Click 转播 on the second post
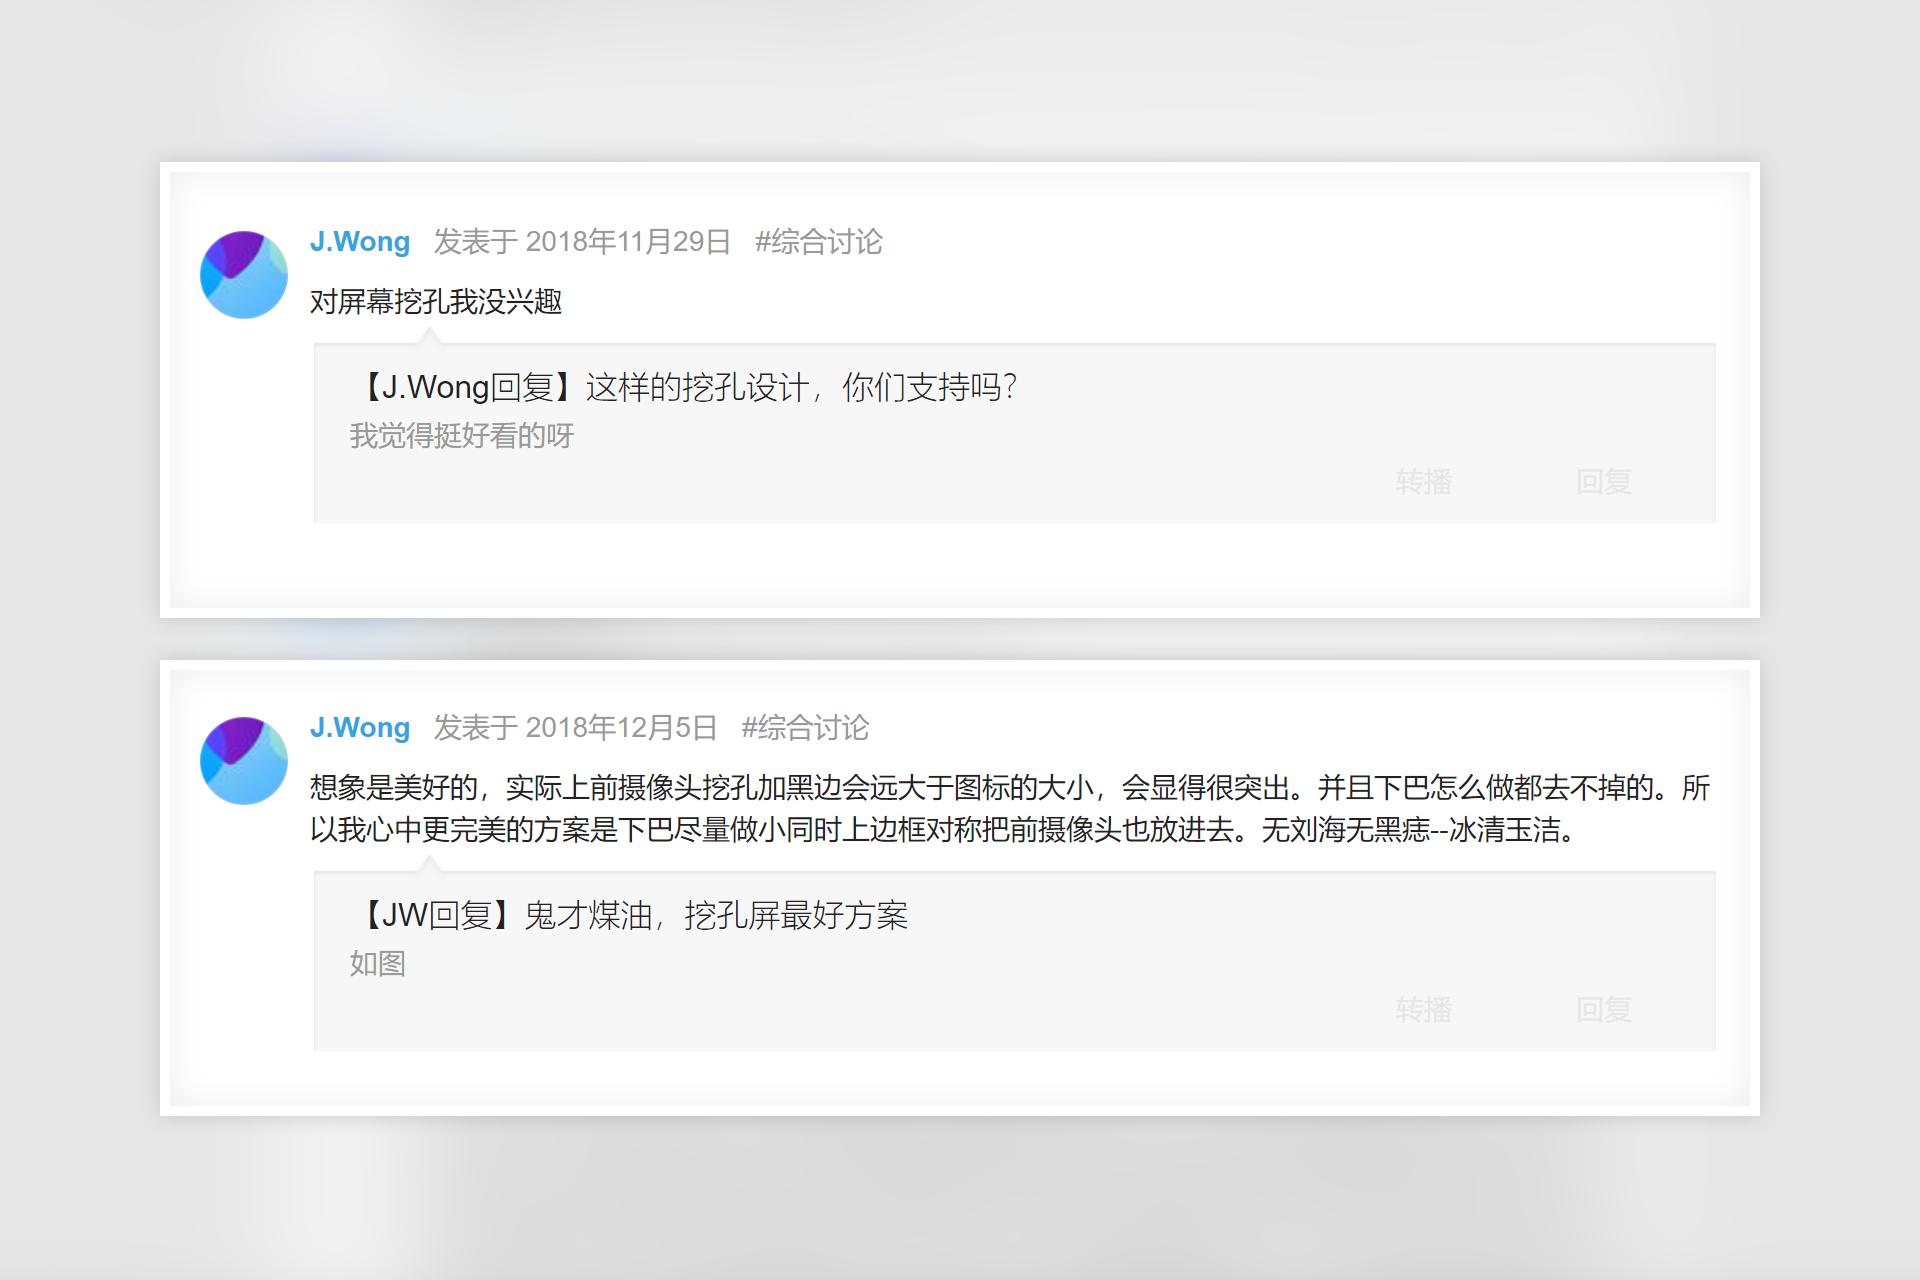 click(x=1424, y=1011)
